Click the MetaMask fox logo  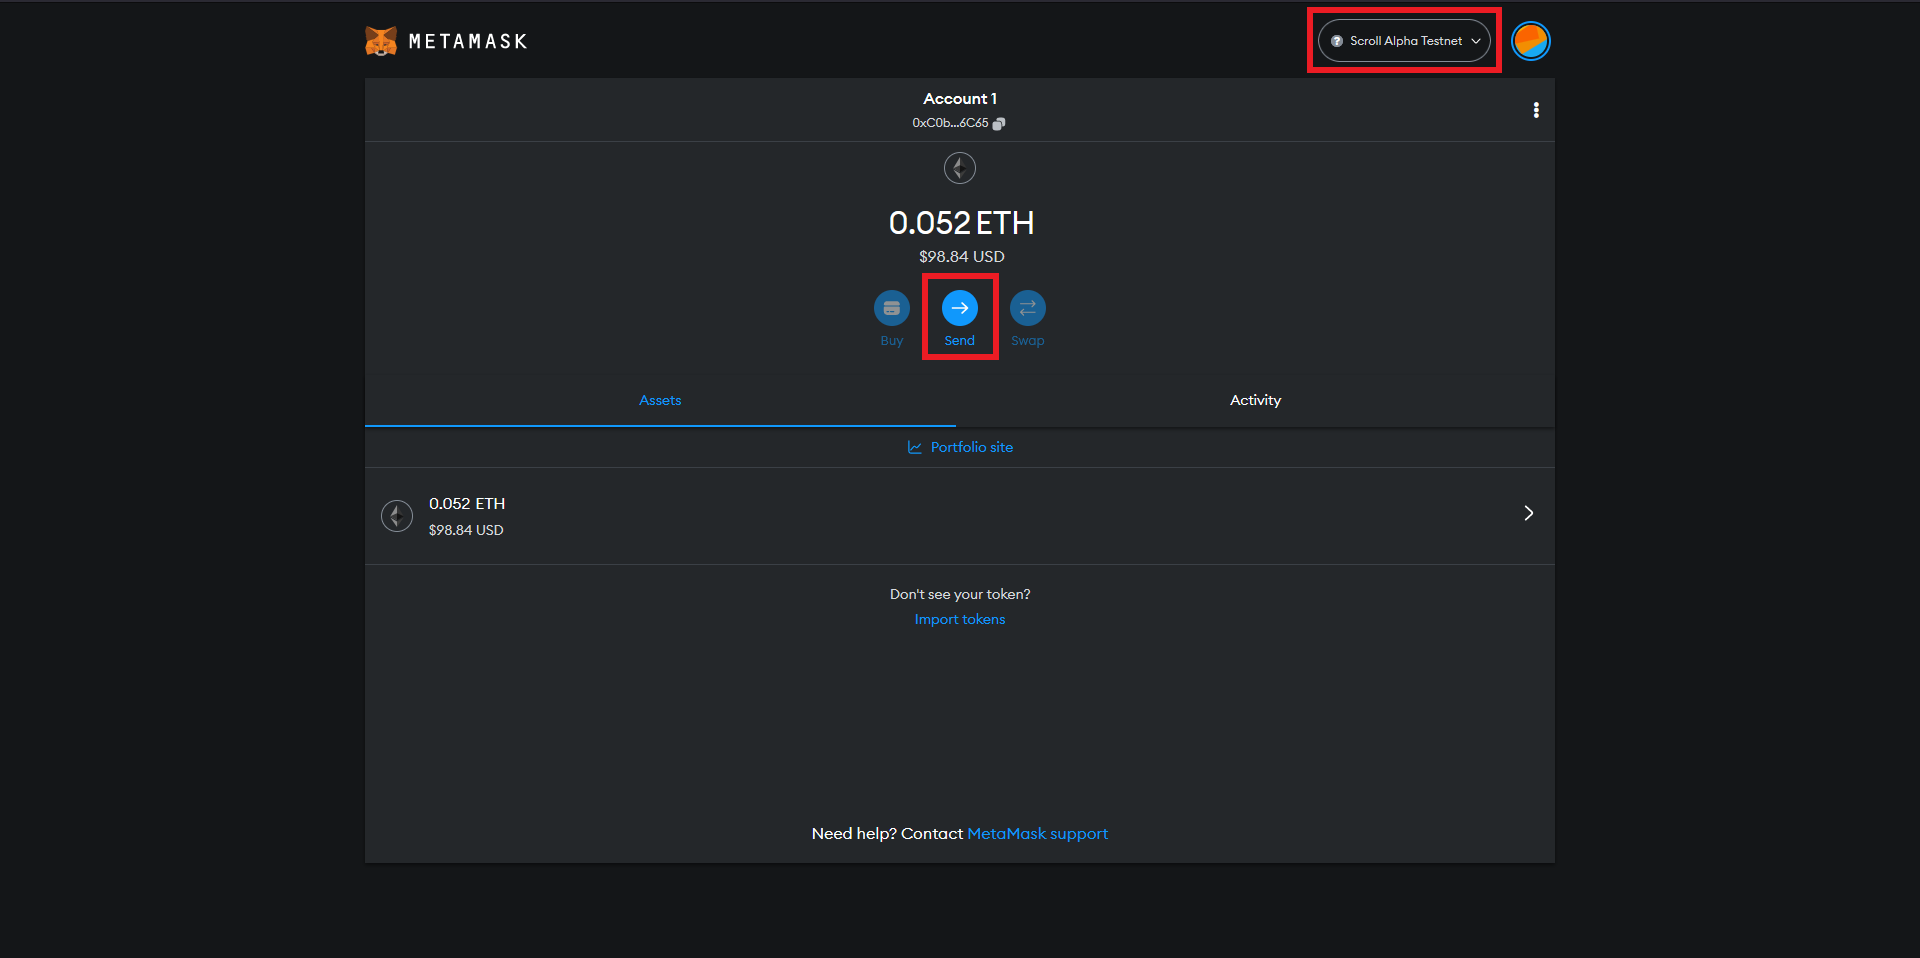(381, 41)
